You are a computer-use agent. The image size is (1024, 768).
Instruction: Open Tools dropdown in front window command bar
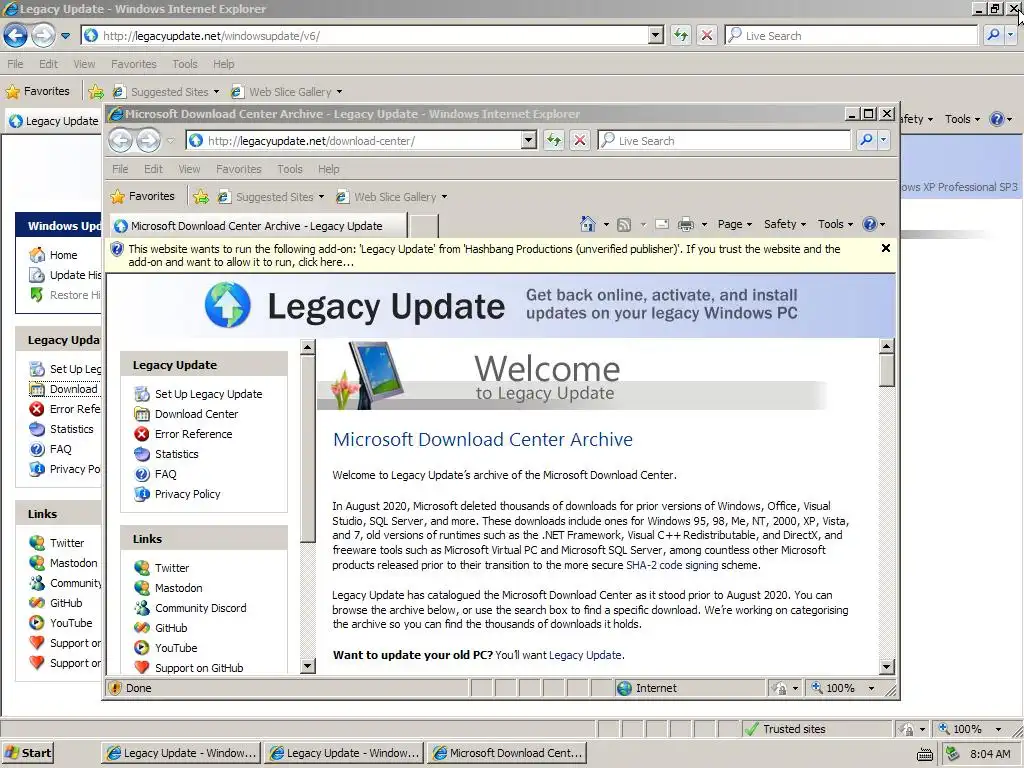pos(835,224)
